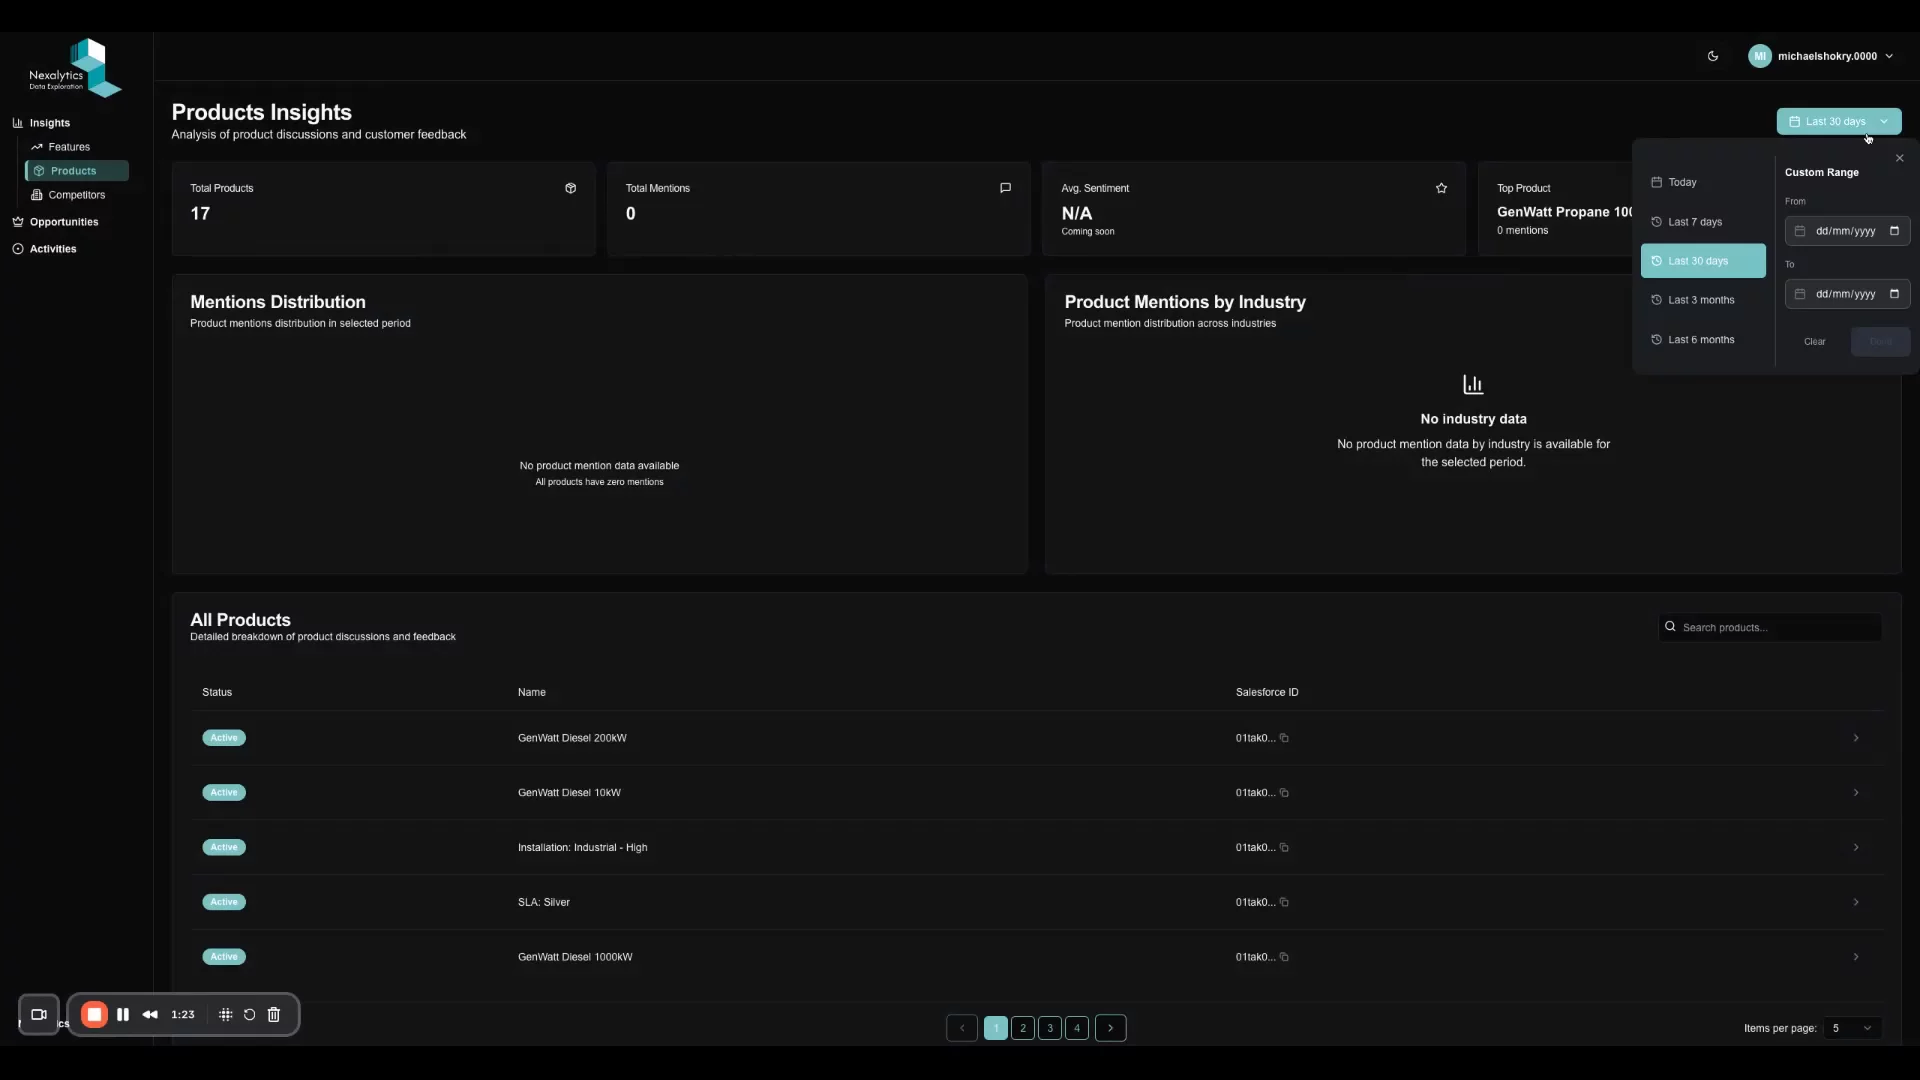1920x1080 pixels.
Task: Pause the recording playback
Action: point(123,1014)
